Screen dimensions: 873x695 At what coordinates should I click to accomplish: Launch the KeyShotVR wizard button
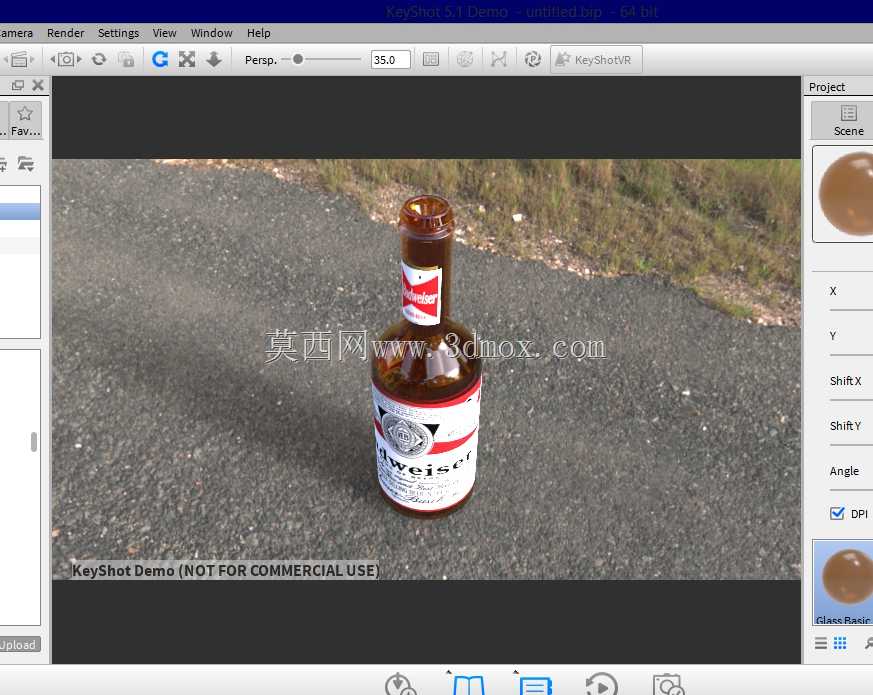(596, 60)
